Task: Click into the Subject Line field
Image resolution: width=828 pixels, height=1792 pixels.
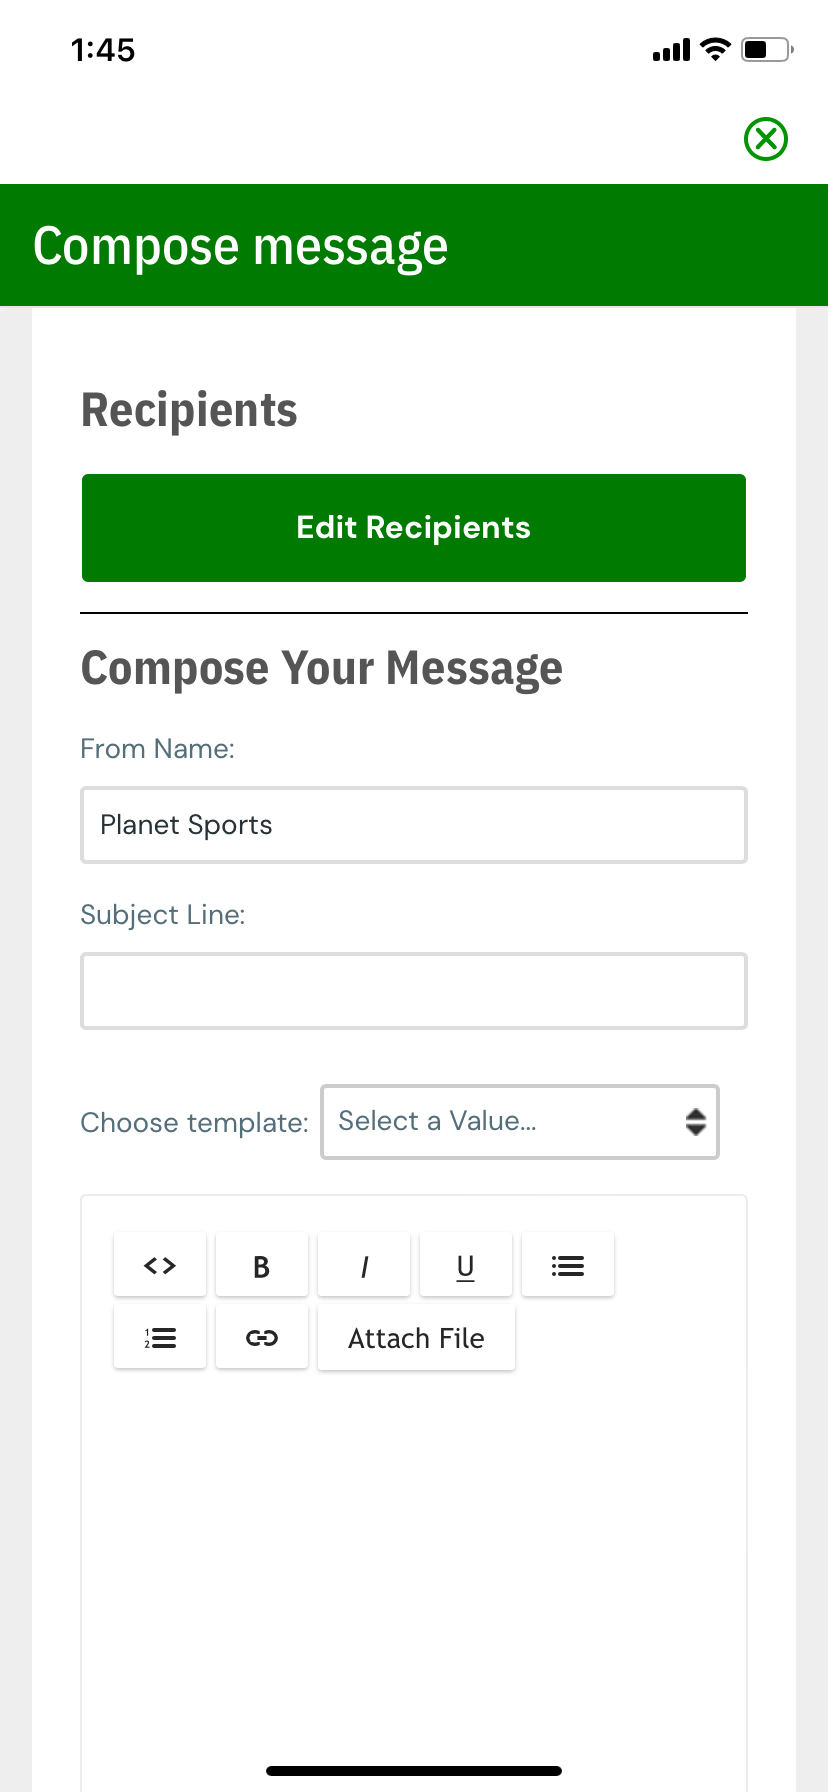Action: 414,991
